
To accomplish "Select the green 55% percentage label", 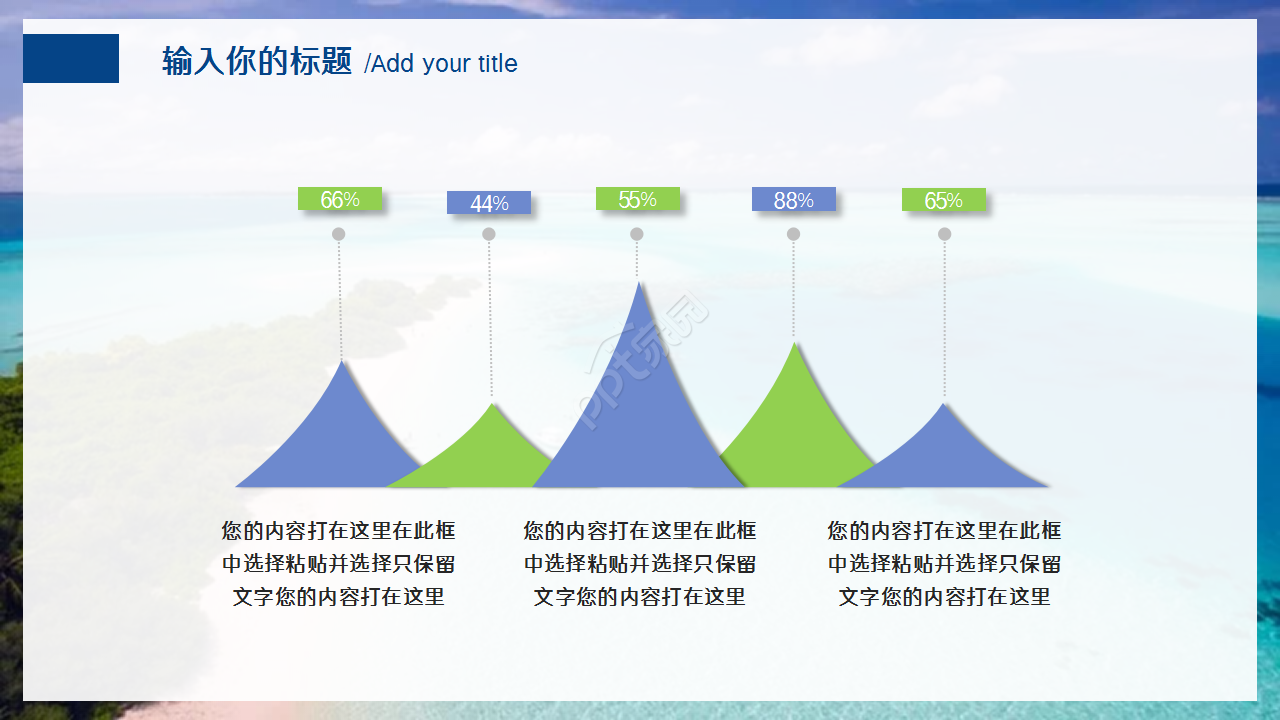I will click(638, 199).
